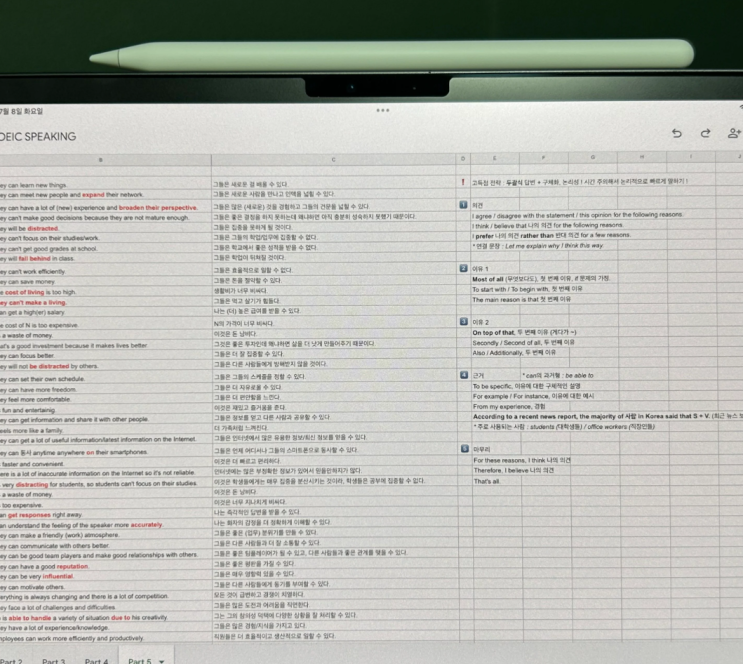Select column G header
This screenshot has width=743, height=664.
point(593,157)
